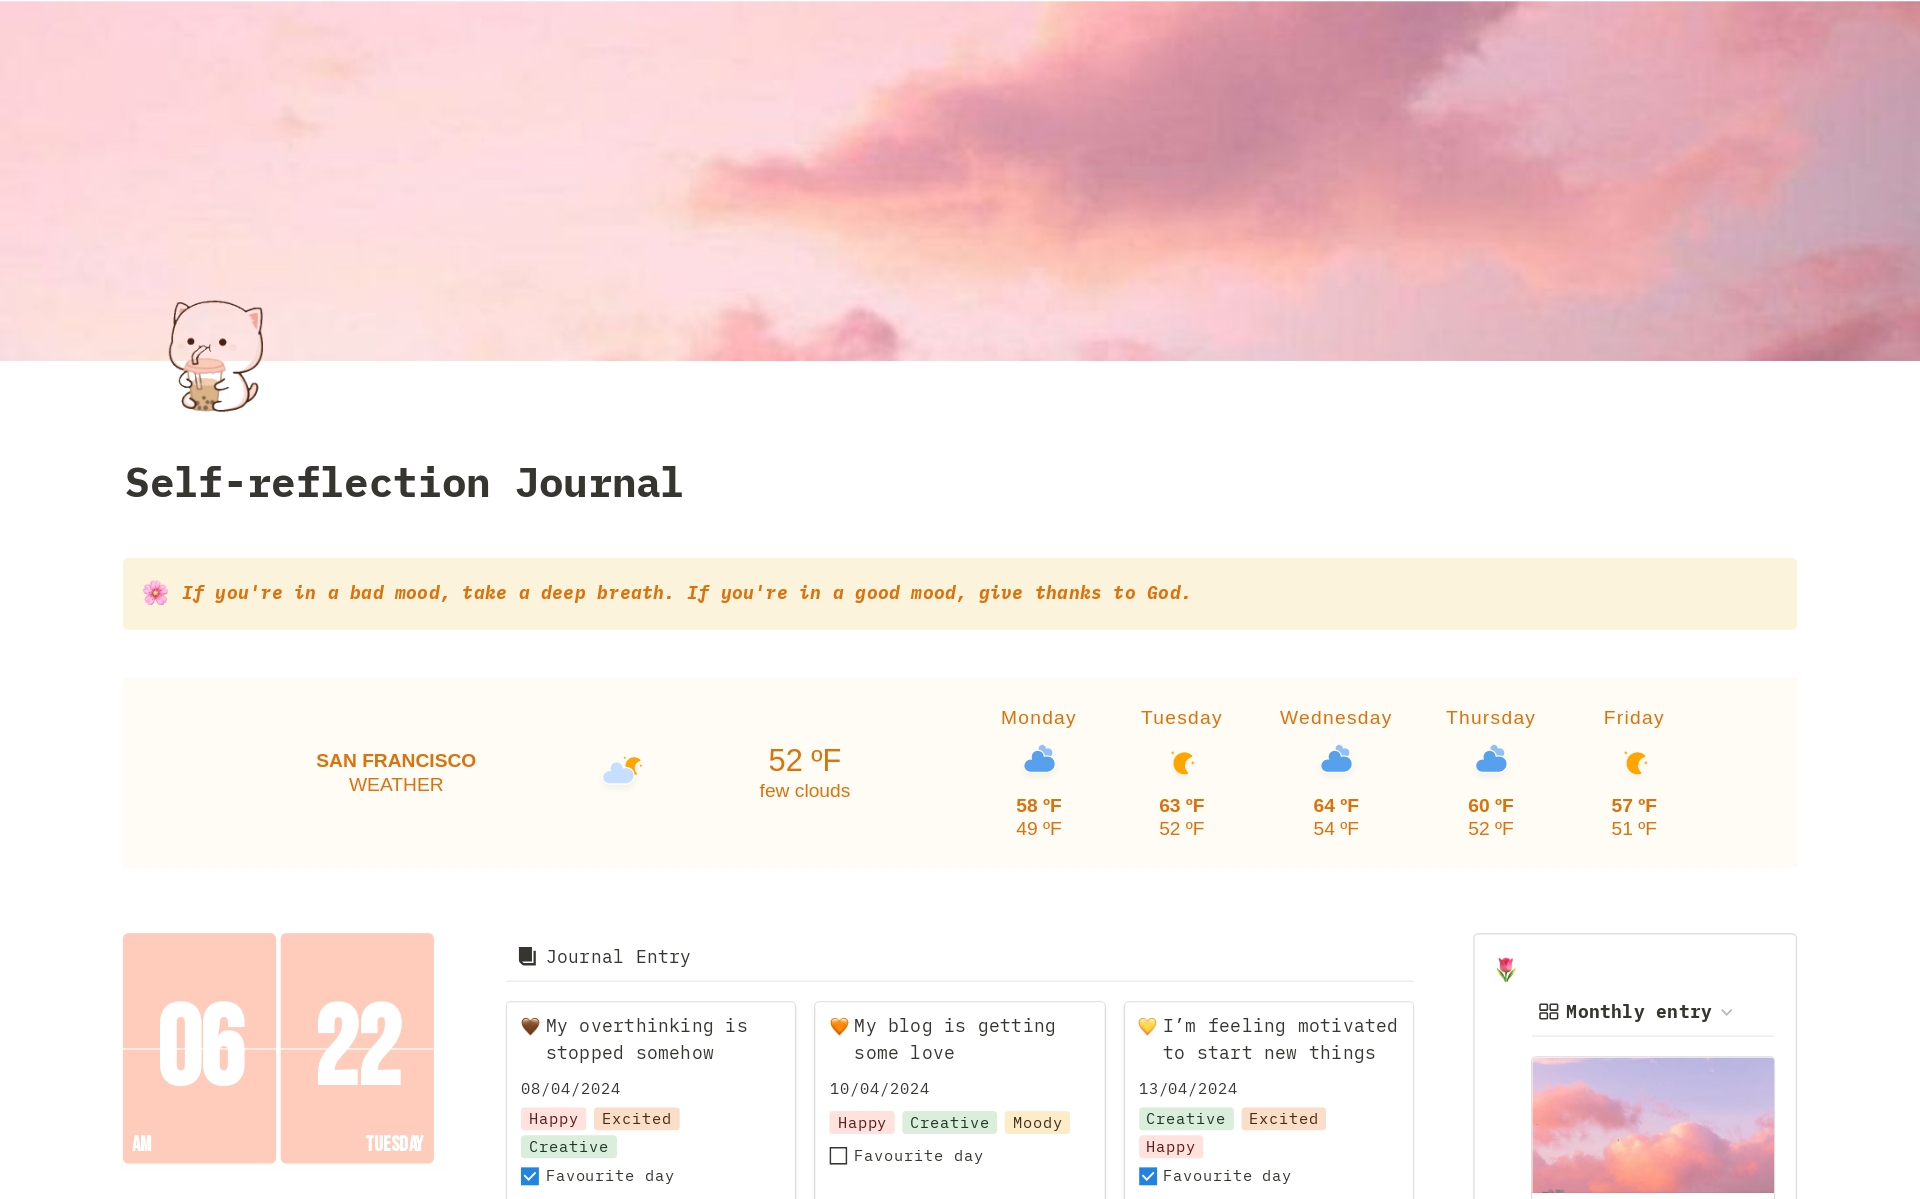Click the notebook icon beside Journal Entry

click(528, 956)
